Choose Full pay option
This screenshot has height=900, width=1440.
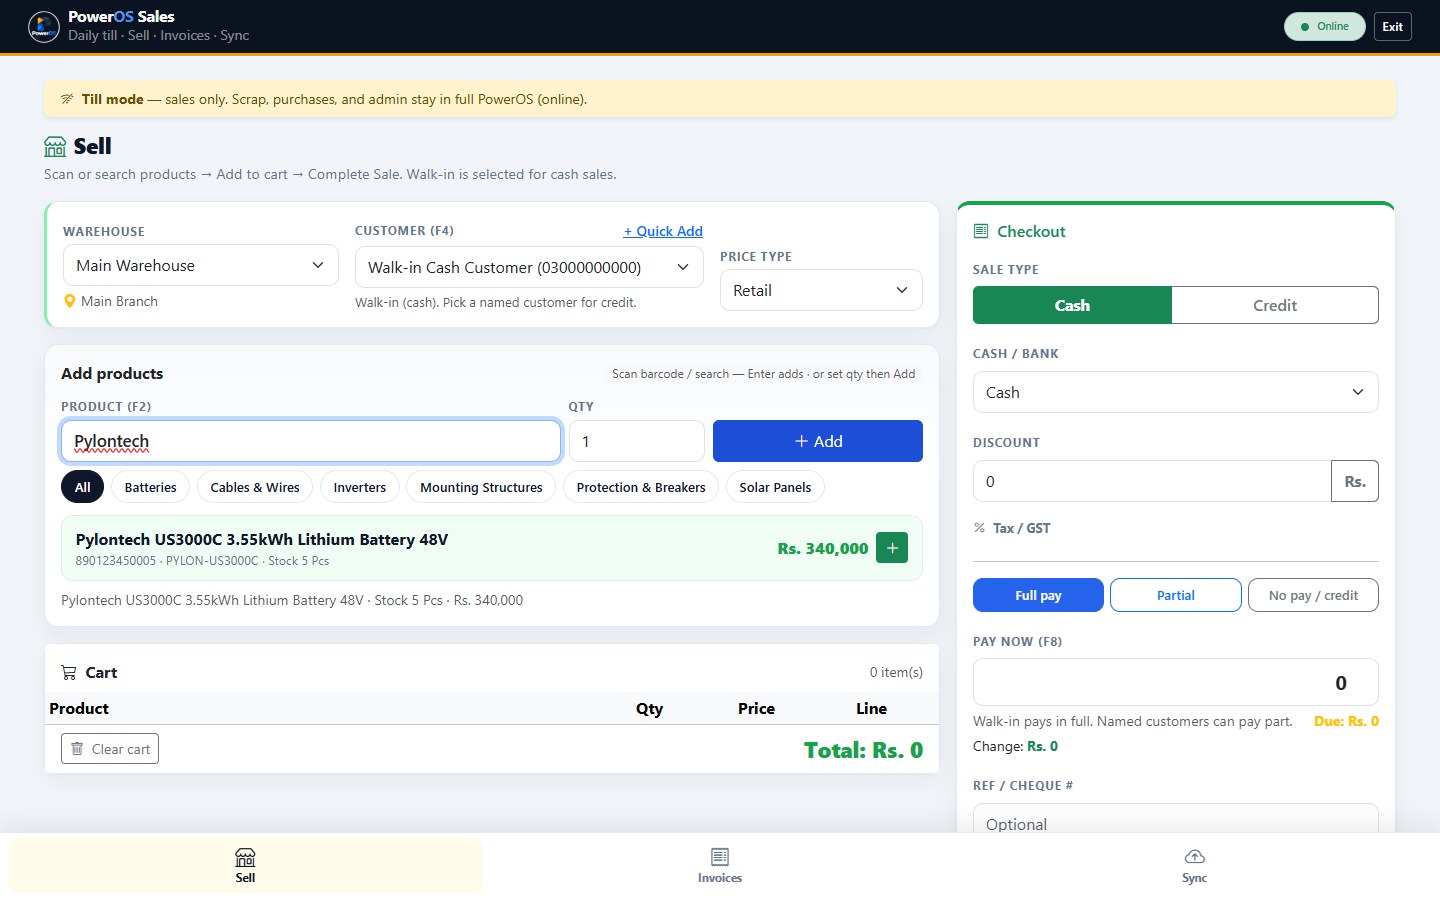[x=1038, y=595]
